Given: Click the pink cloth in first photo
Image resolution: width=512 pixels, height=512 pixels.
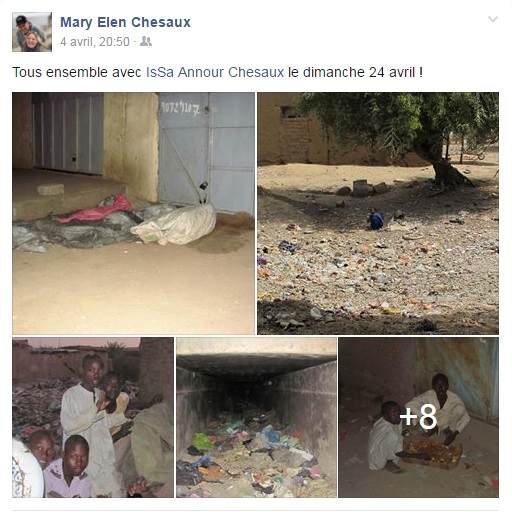Looking at the screenshot, I should tap(95, 209).
